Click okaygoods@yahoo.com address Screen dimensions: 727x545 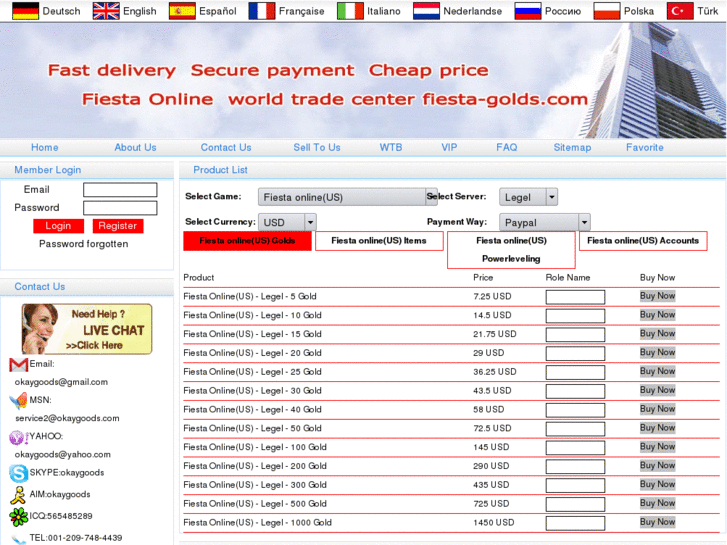pos(63,455)
